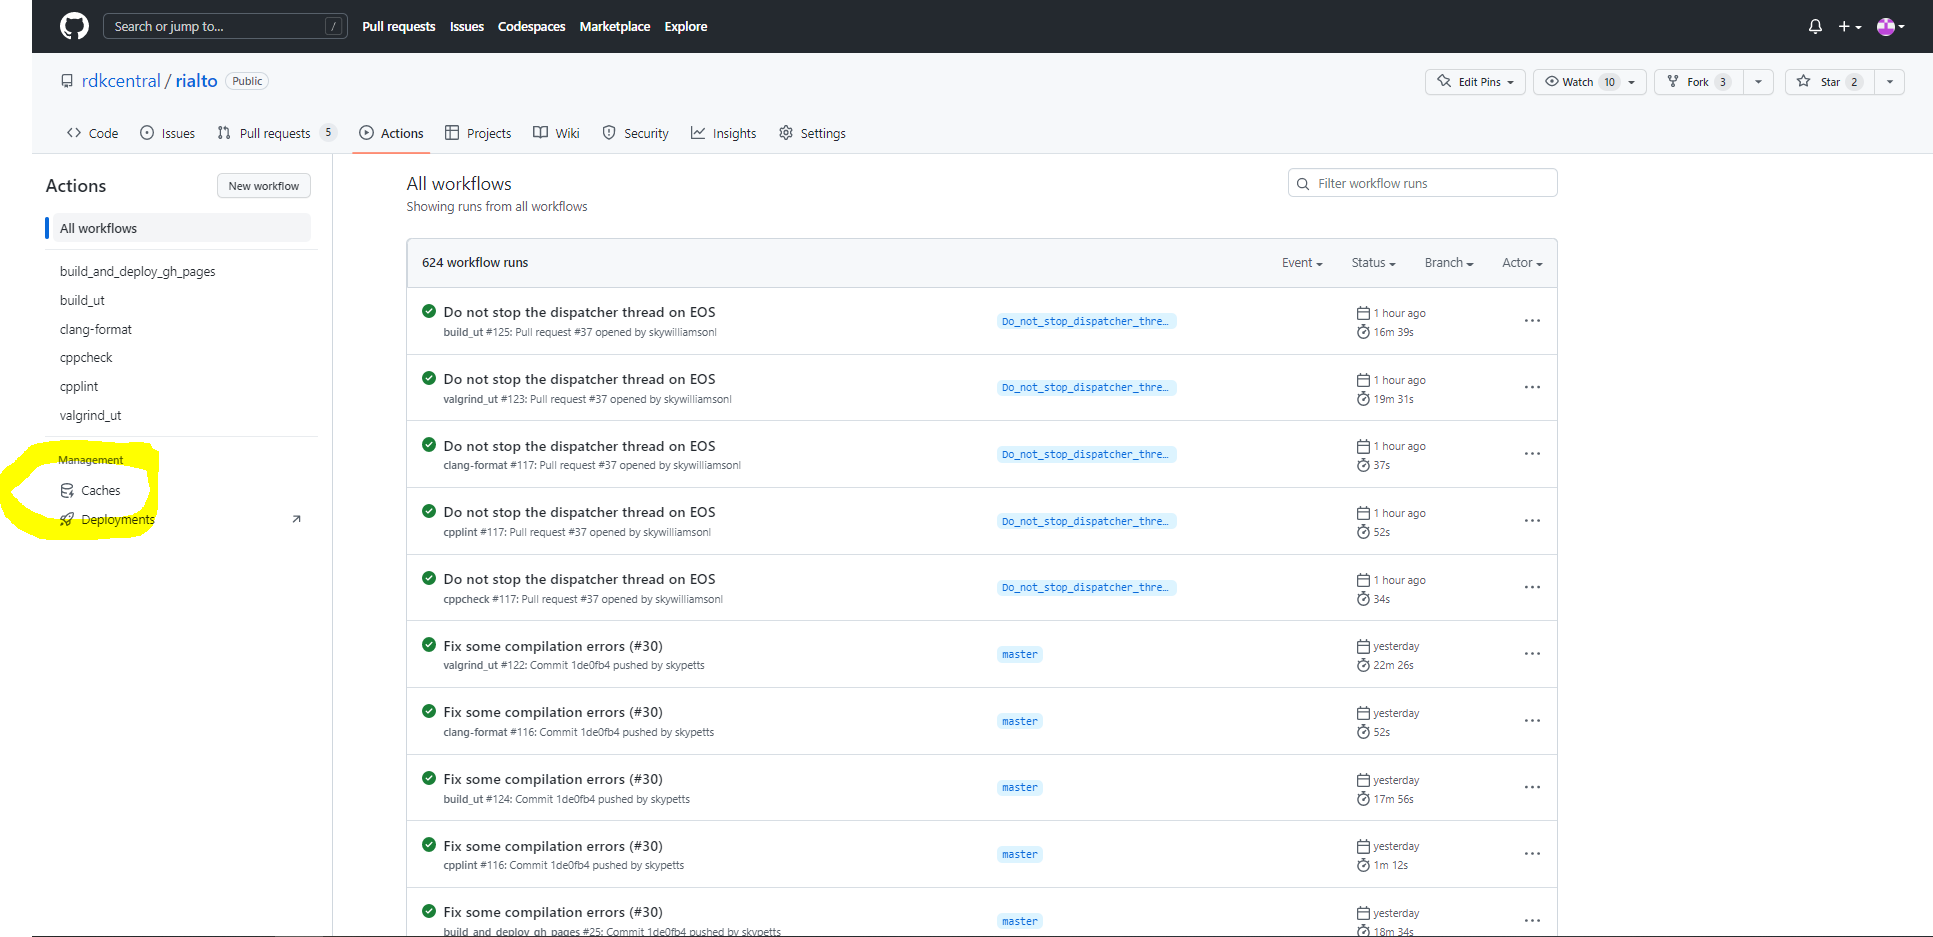Screen dimensions: 1933x937
Task: Click the three-dots menu on first workflow run
Action: point(1531,321)
